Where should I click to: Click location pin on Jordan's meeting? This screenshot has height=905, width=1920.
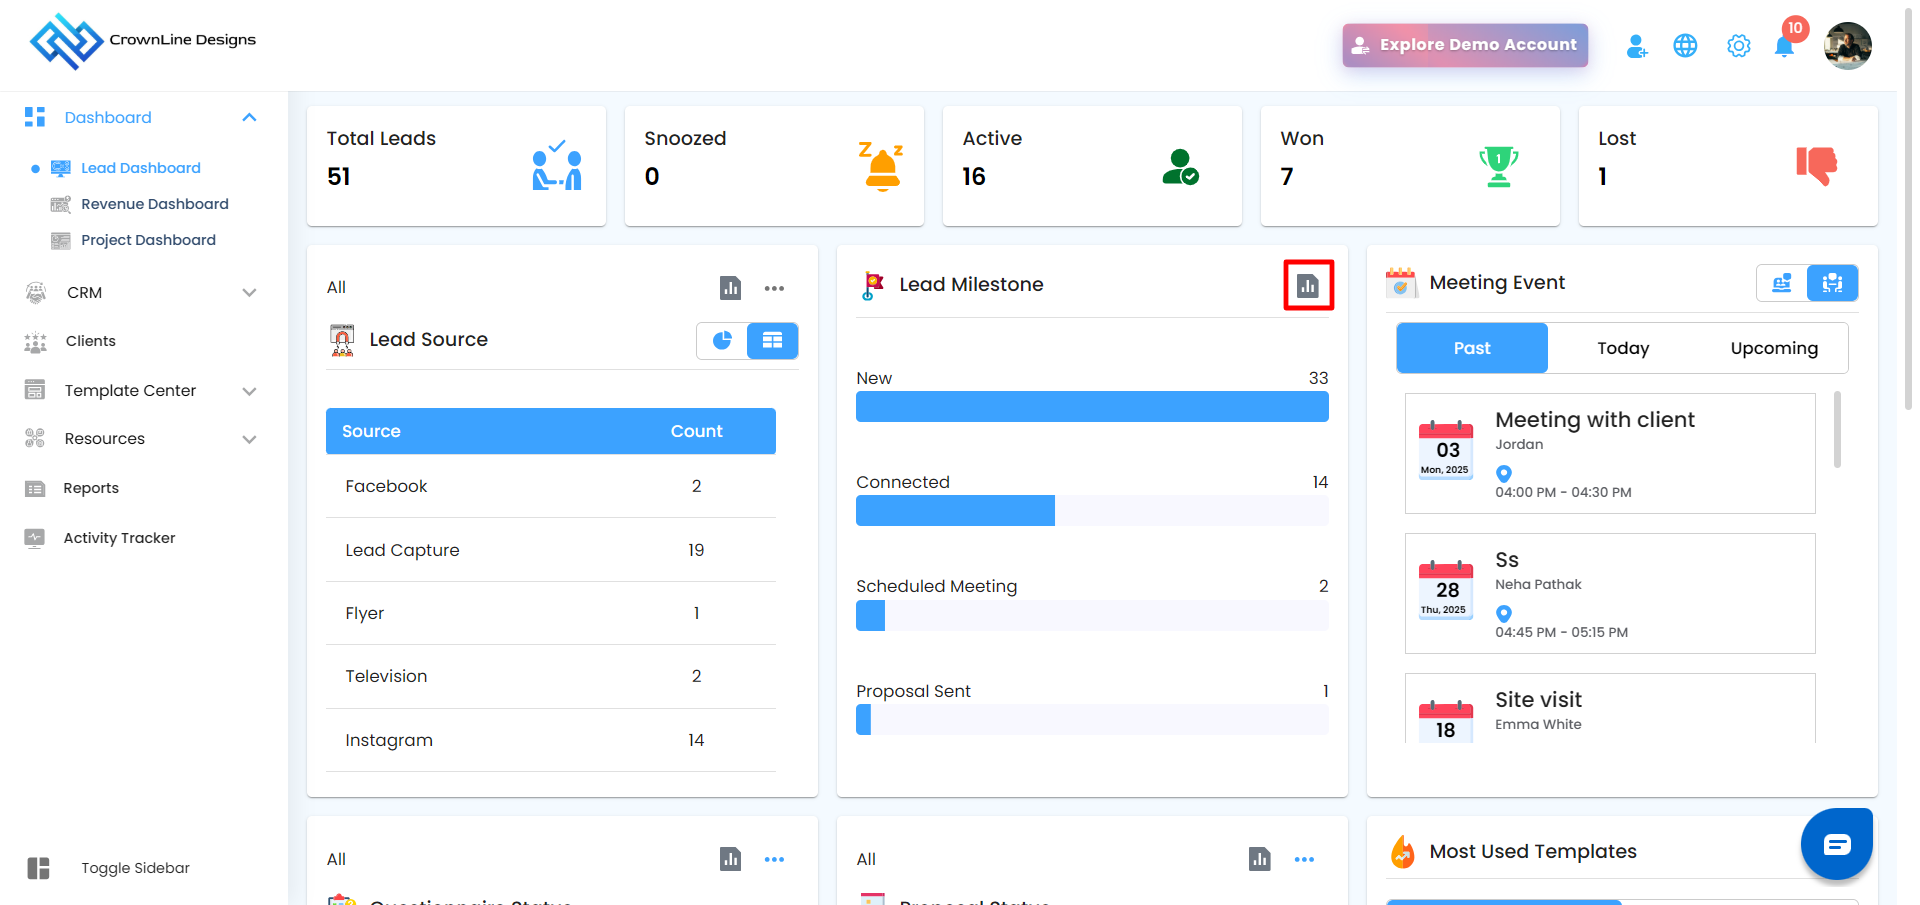pos(1504,474)
